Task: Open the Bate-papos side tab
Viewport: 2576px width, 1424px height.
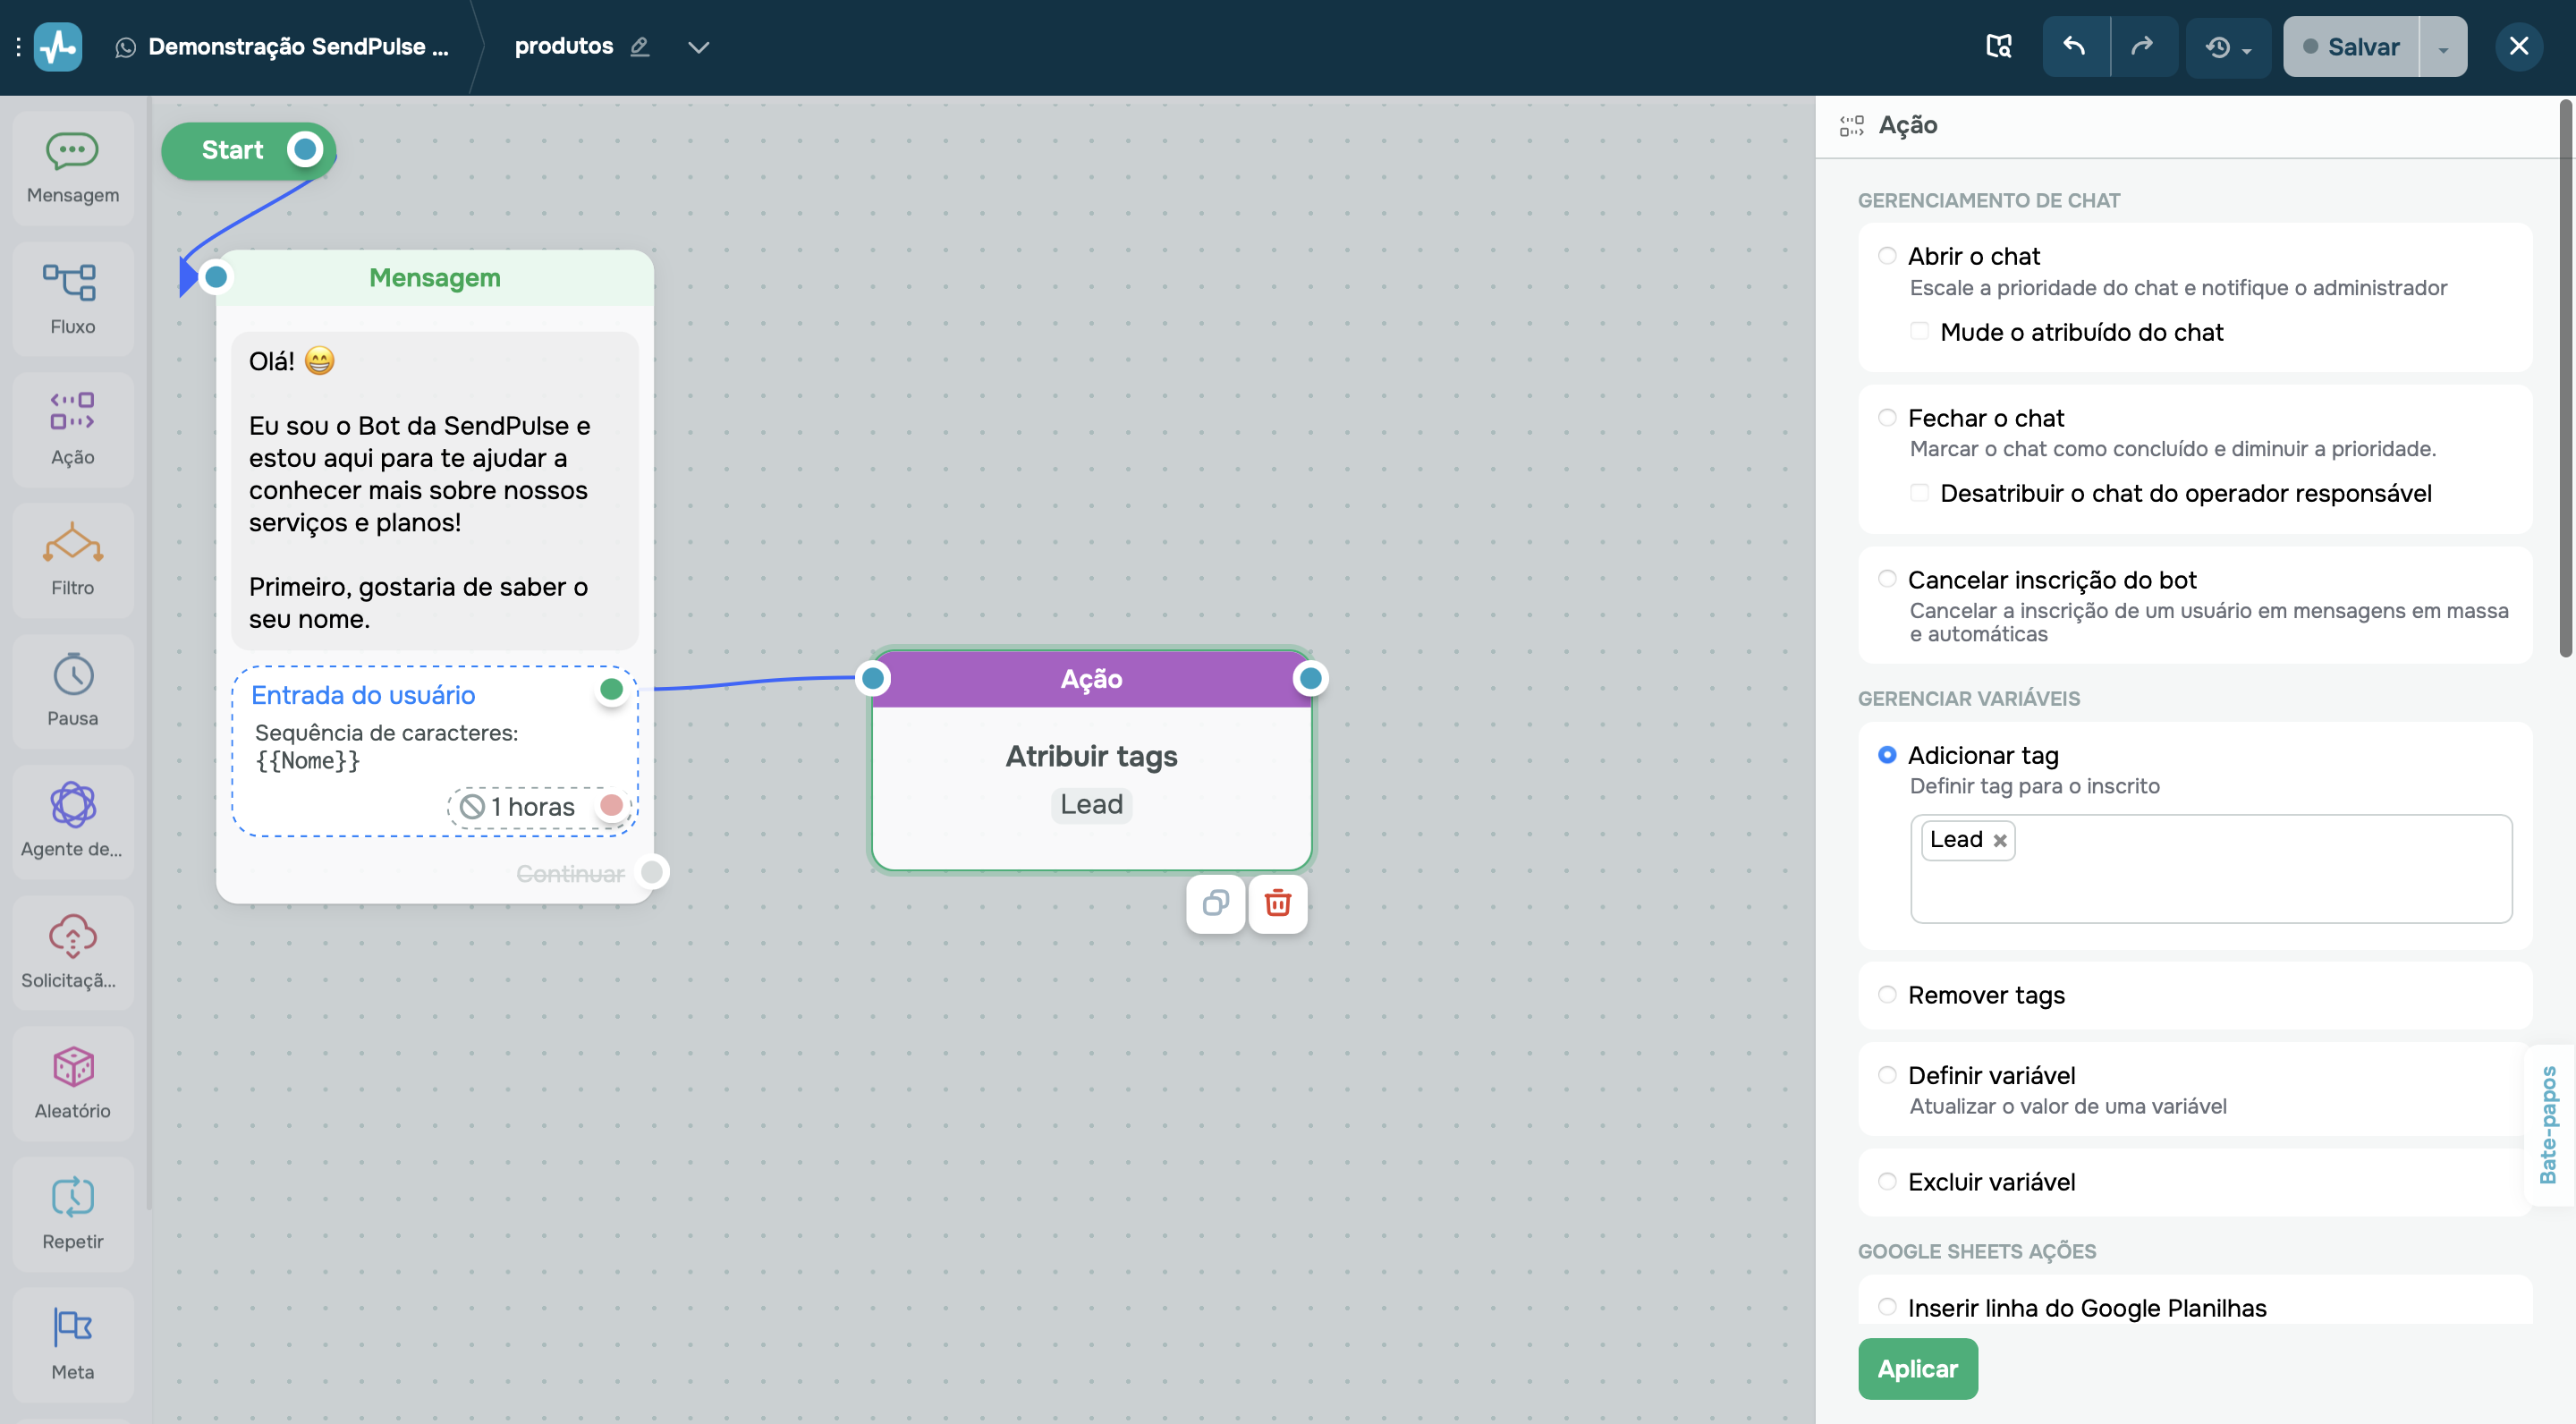Action: point(2549,1125)
